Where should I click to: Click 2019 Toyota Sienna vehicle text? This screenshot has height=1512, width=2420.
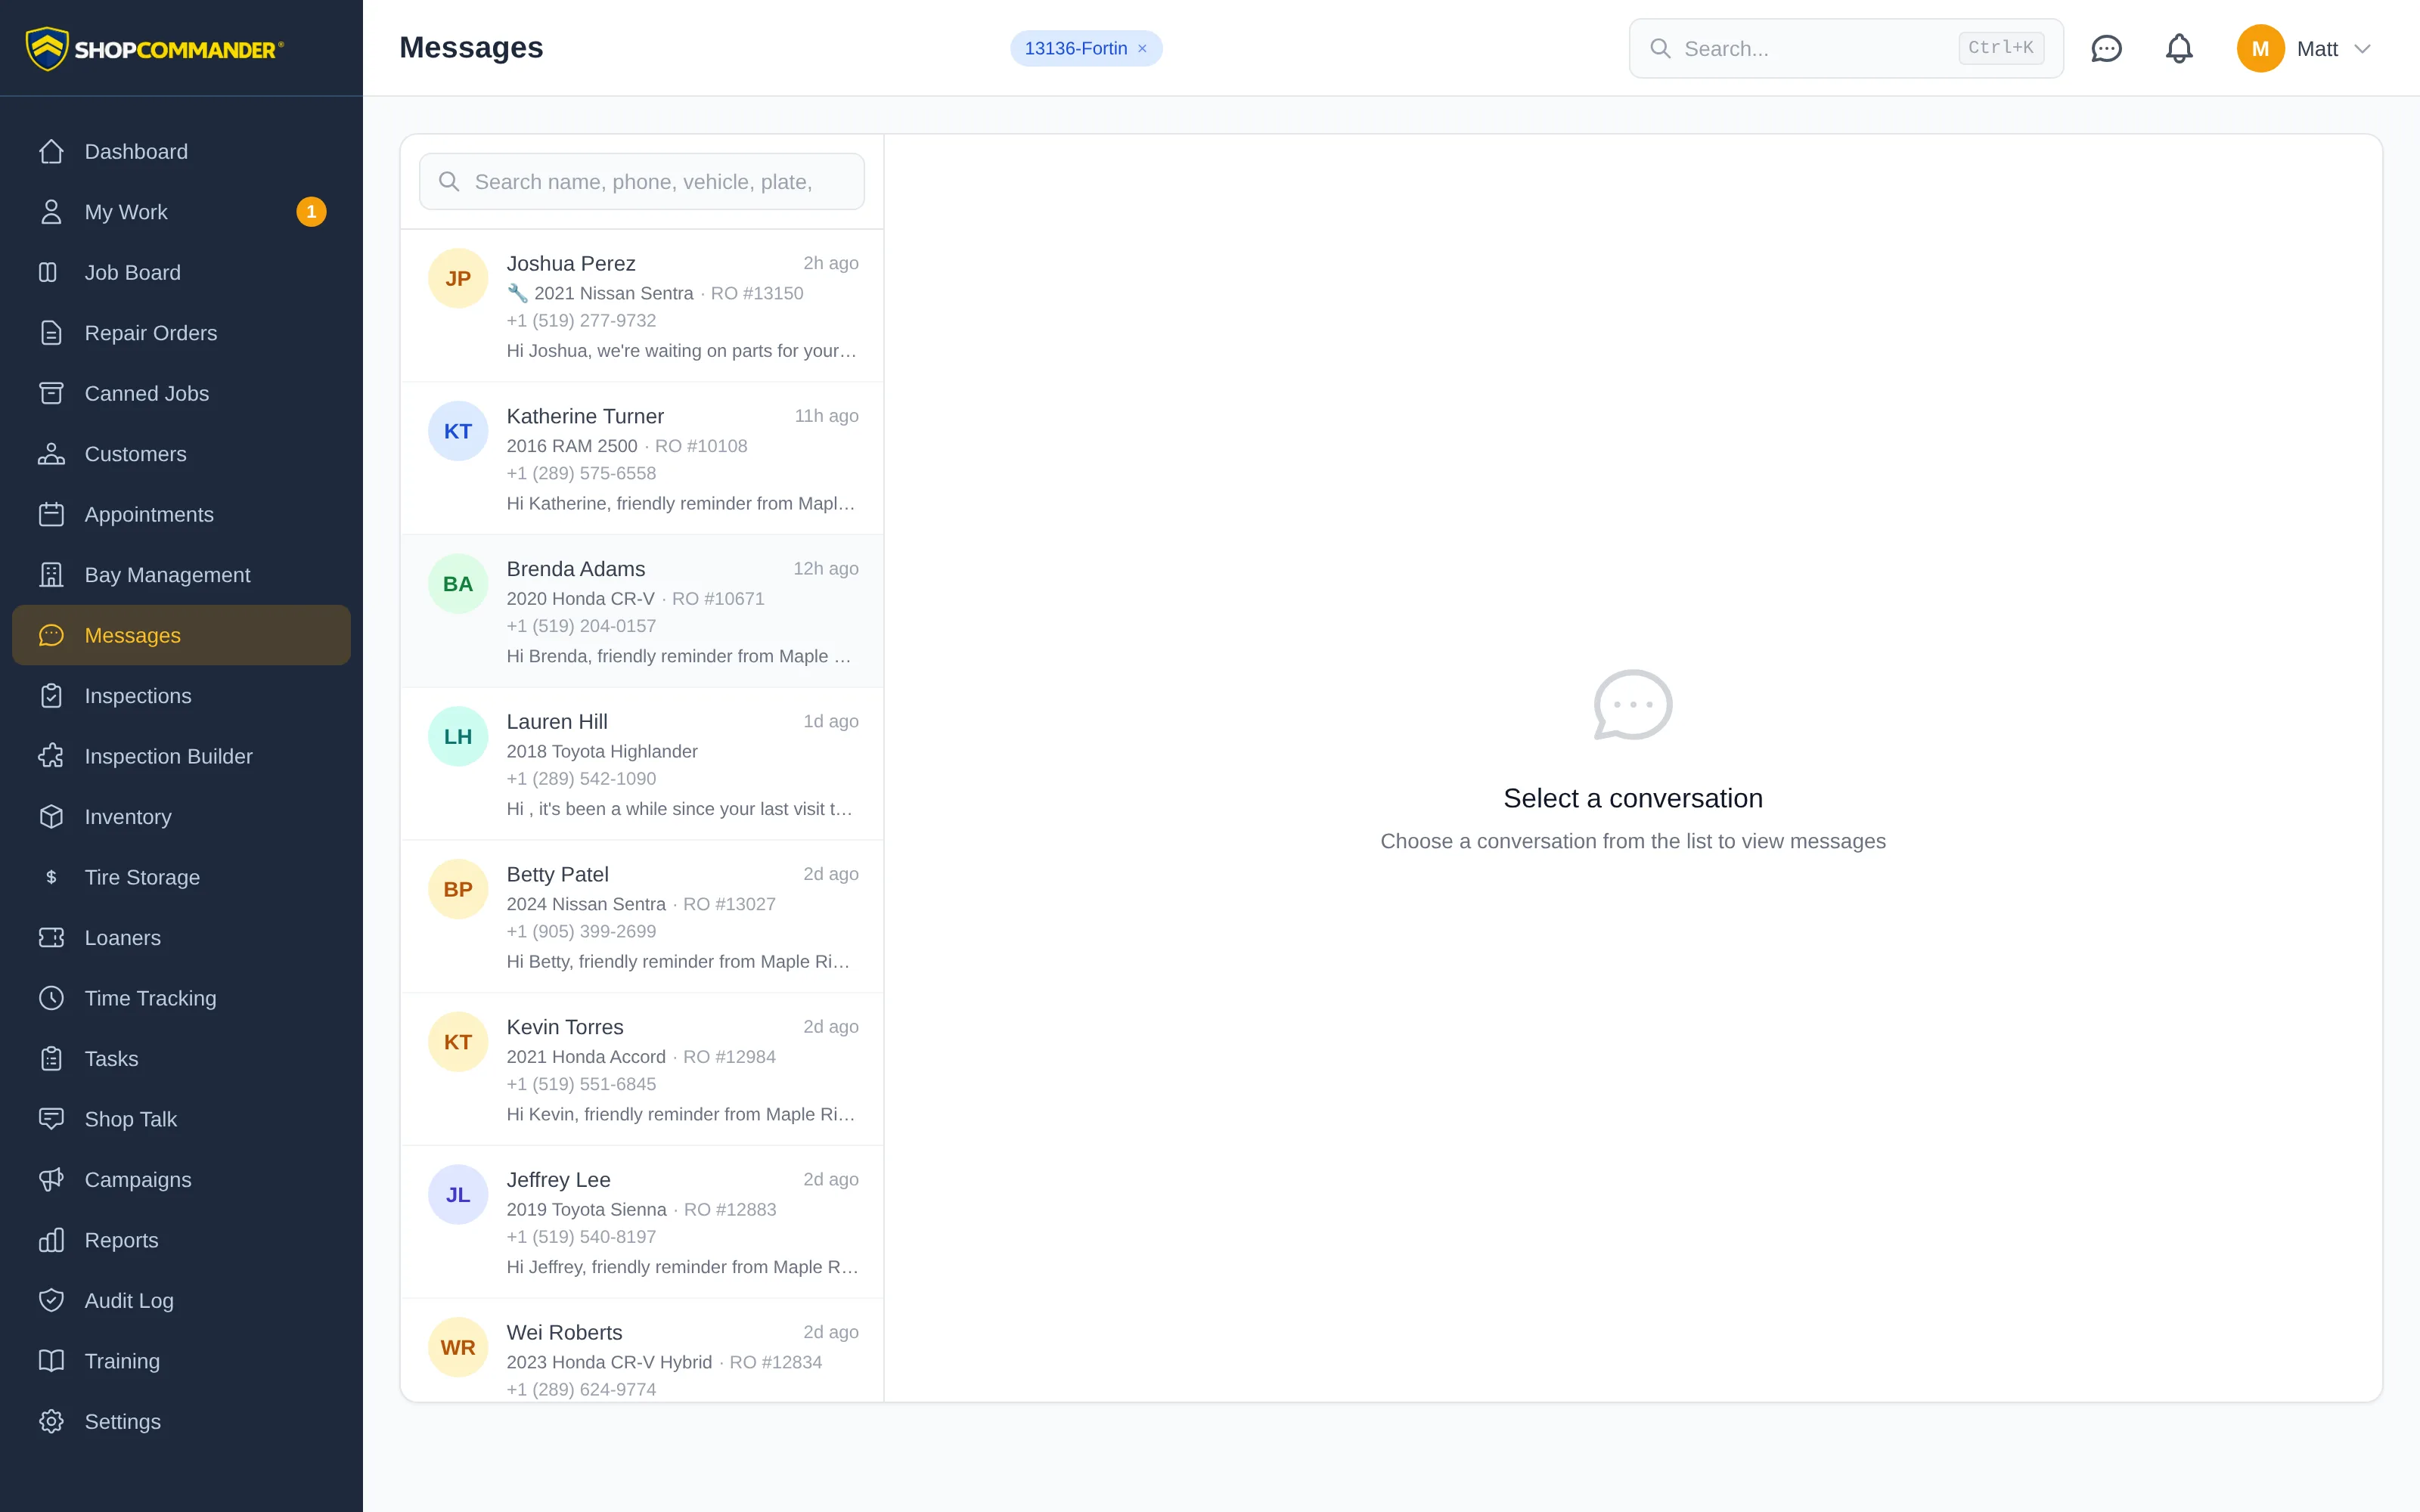[x=586, y=1210]
